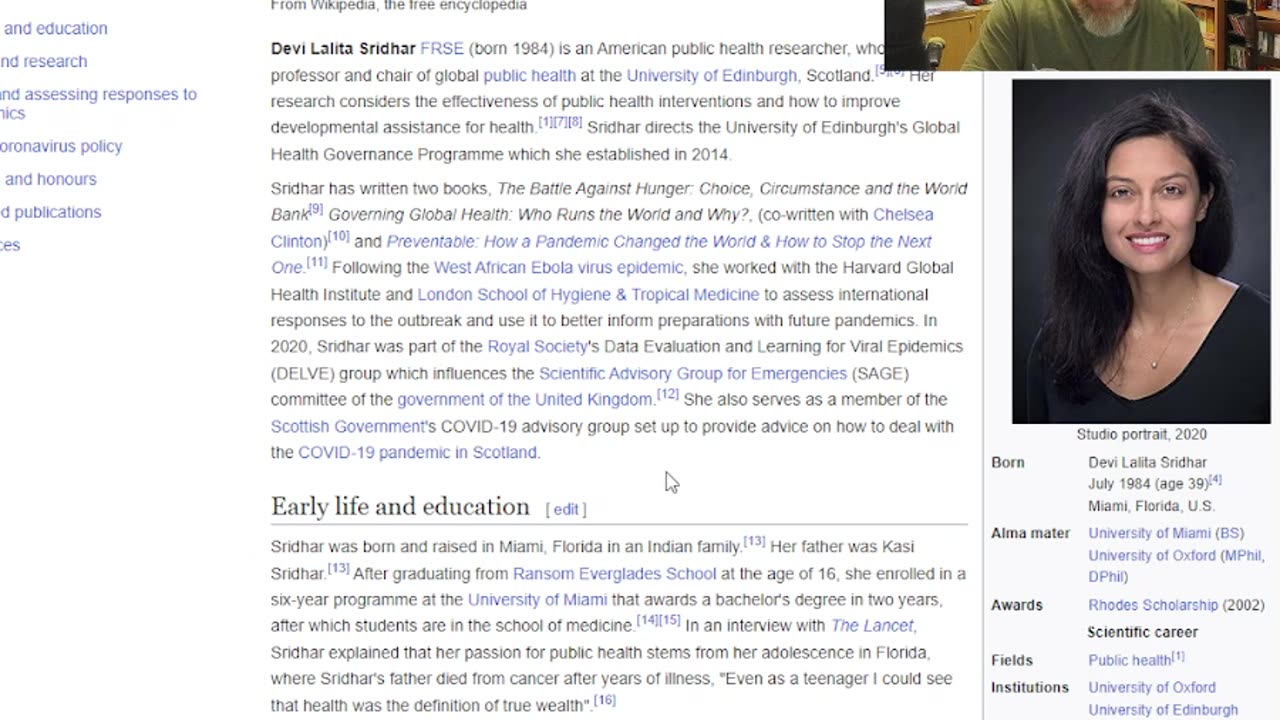Go to 'oronavirus policy' sidebar contents entry
1280x720 pixels.
pos(61,146)
